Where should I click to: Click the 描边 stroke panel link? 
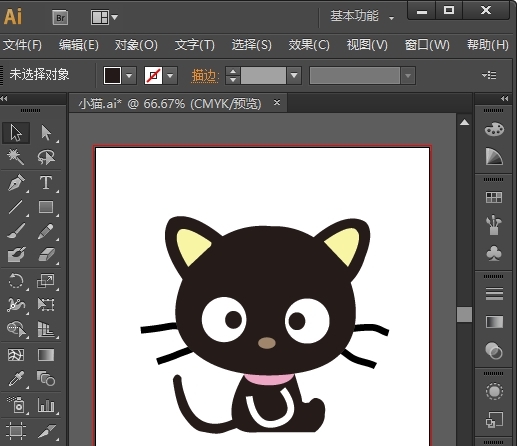[205, 76]
